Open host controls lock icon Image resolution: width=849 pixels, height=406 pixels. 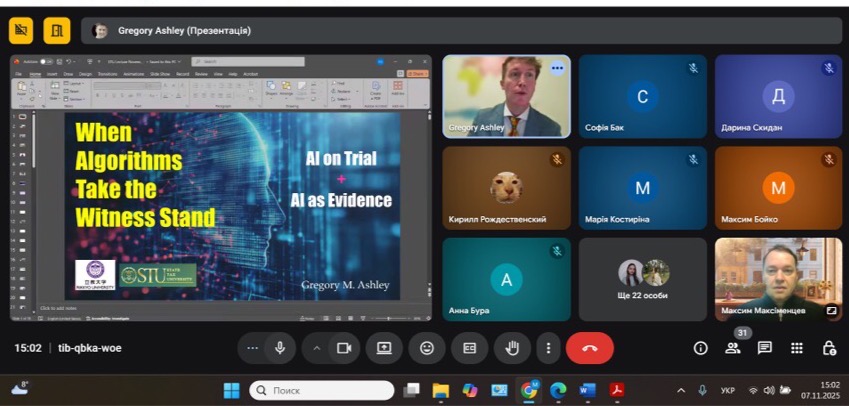(829, 348)
